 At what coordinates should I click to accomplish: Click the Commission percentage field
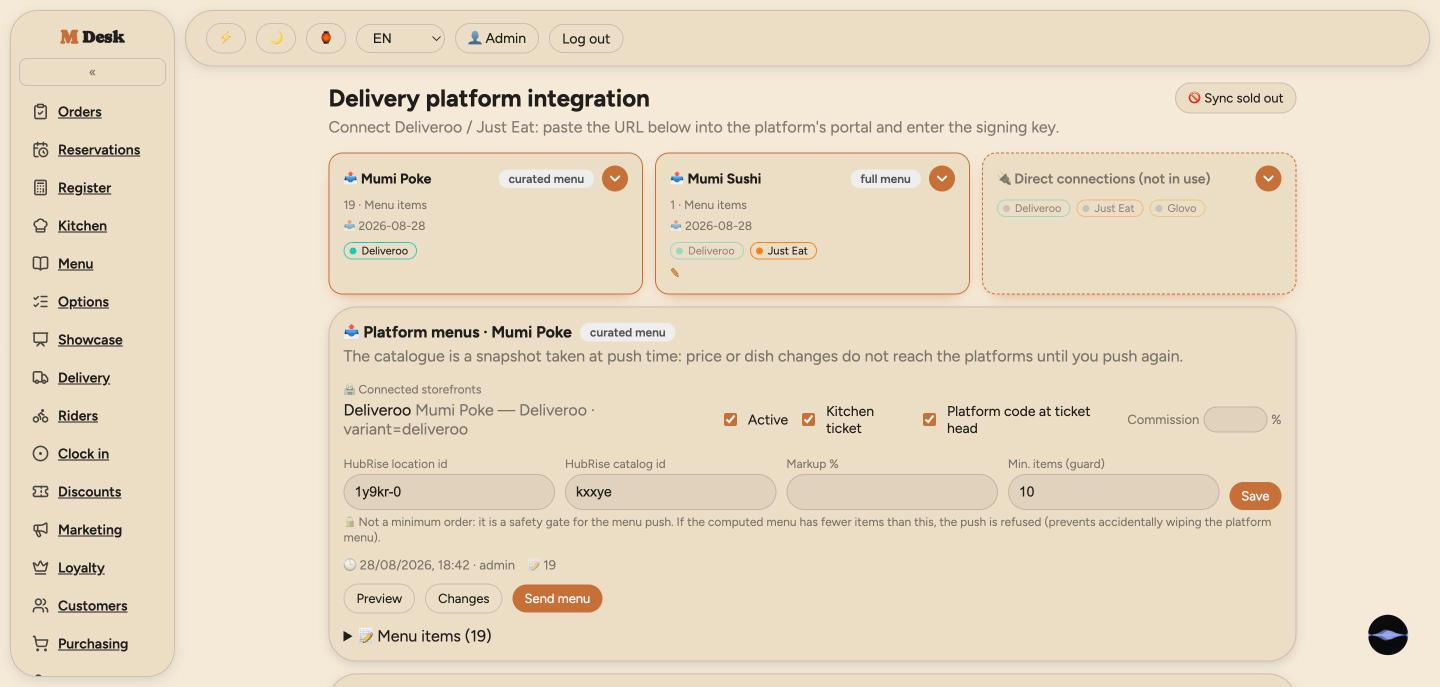(x=1235, y=419)
